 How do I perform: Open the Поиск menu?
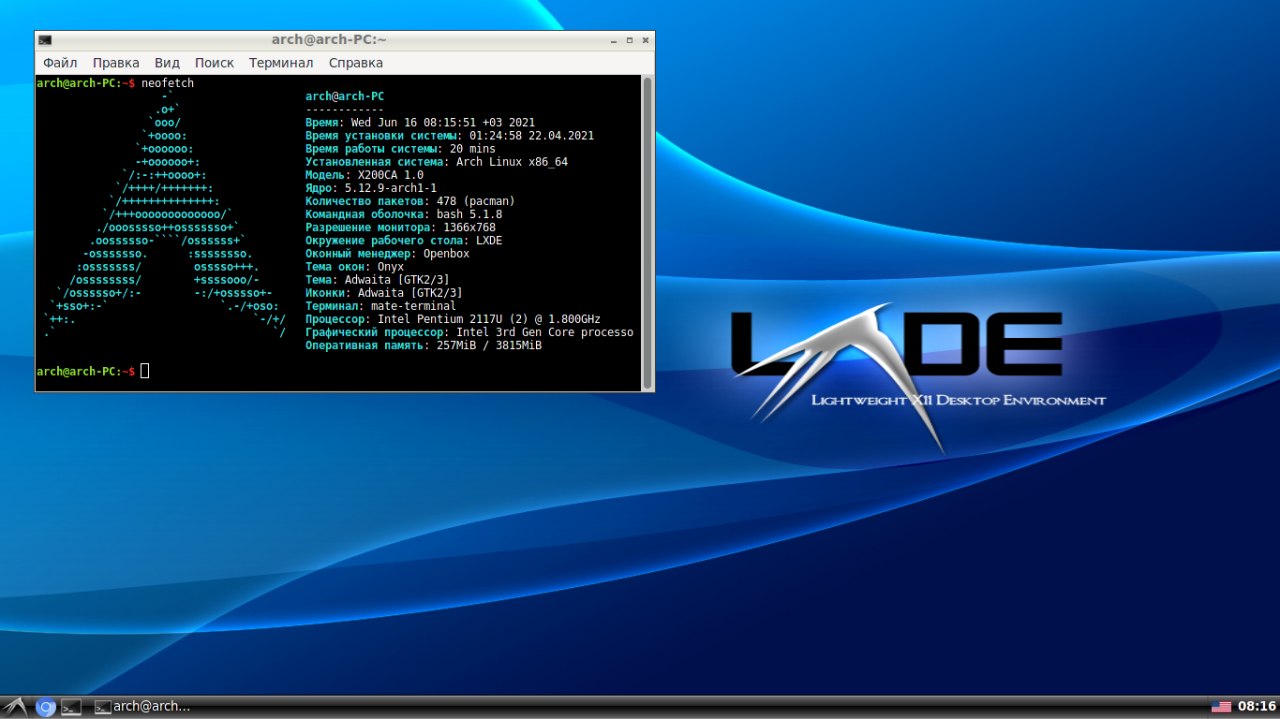[214, 63]
